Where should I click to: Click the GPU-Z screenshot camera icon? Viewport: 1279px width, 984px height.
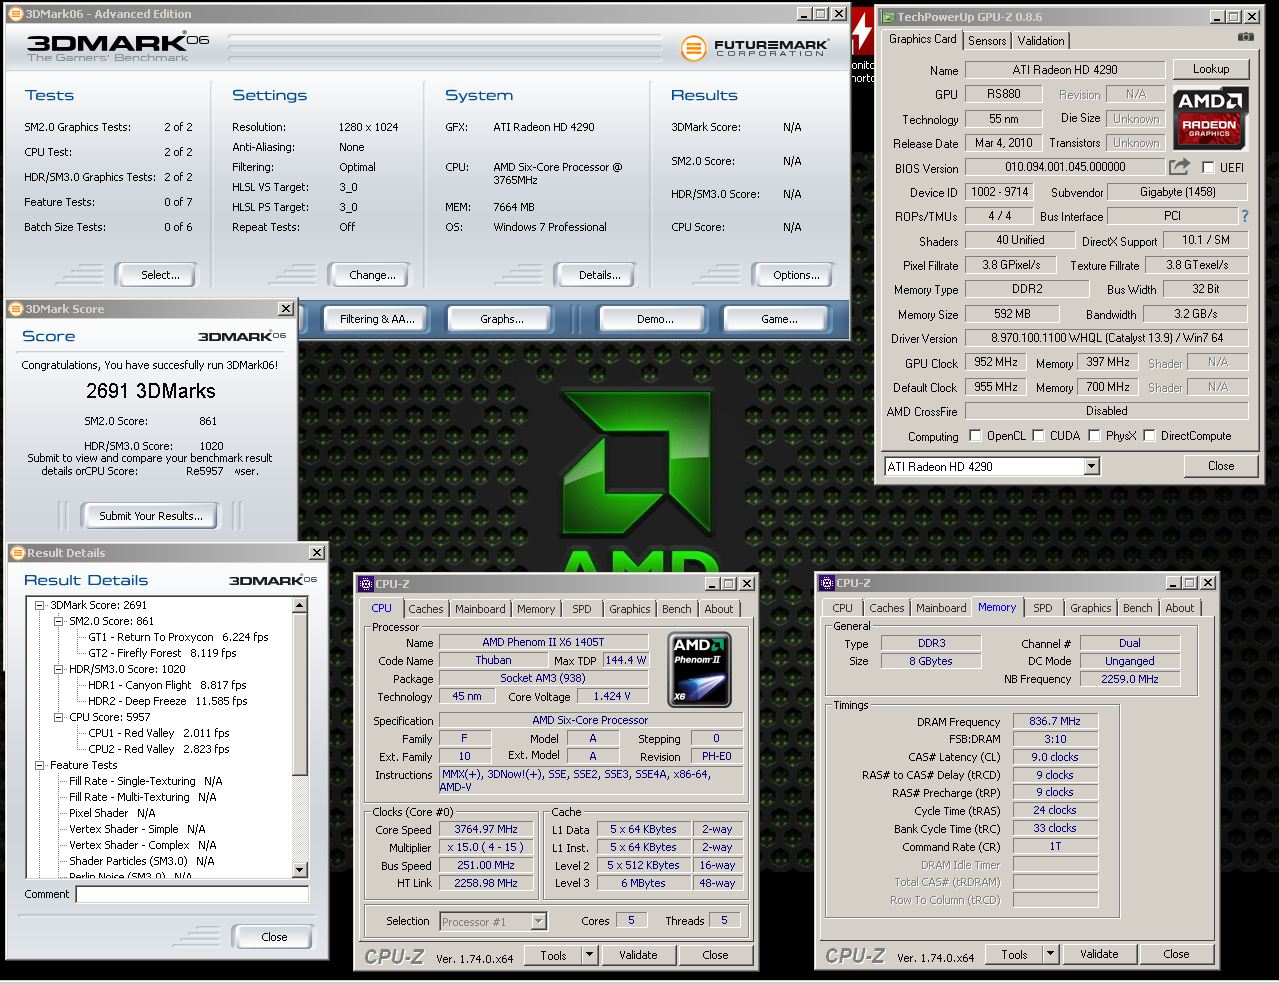point(1245,37)
